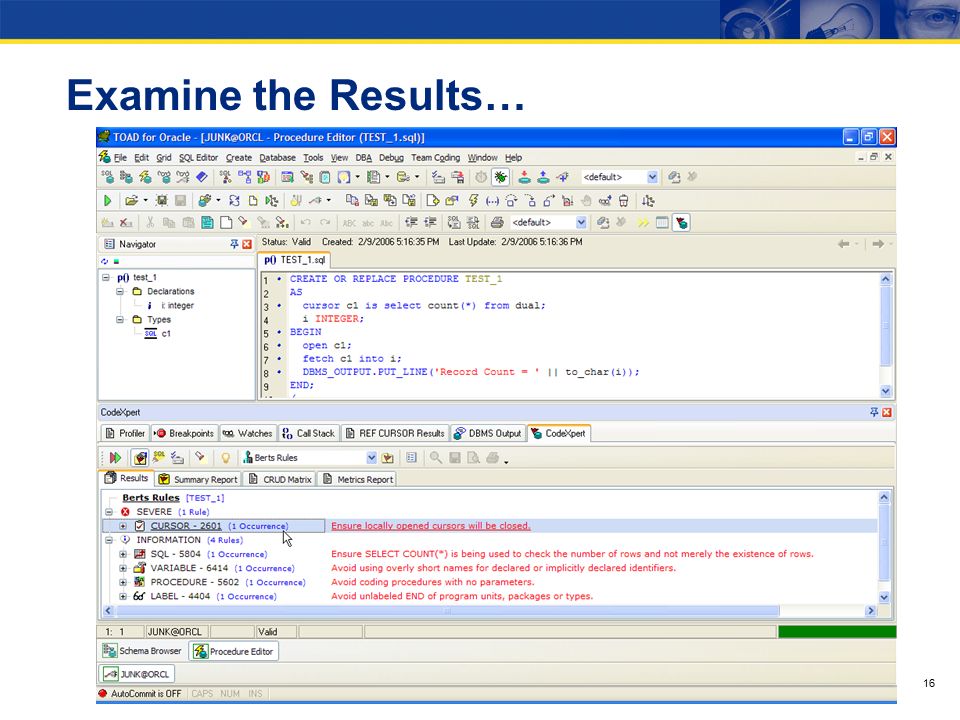Collapse the test_1 node in Navigator
This screenshot has height=720, width=960.
106,277
